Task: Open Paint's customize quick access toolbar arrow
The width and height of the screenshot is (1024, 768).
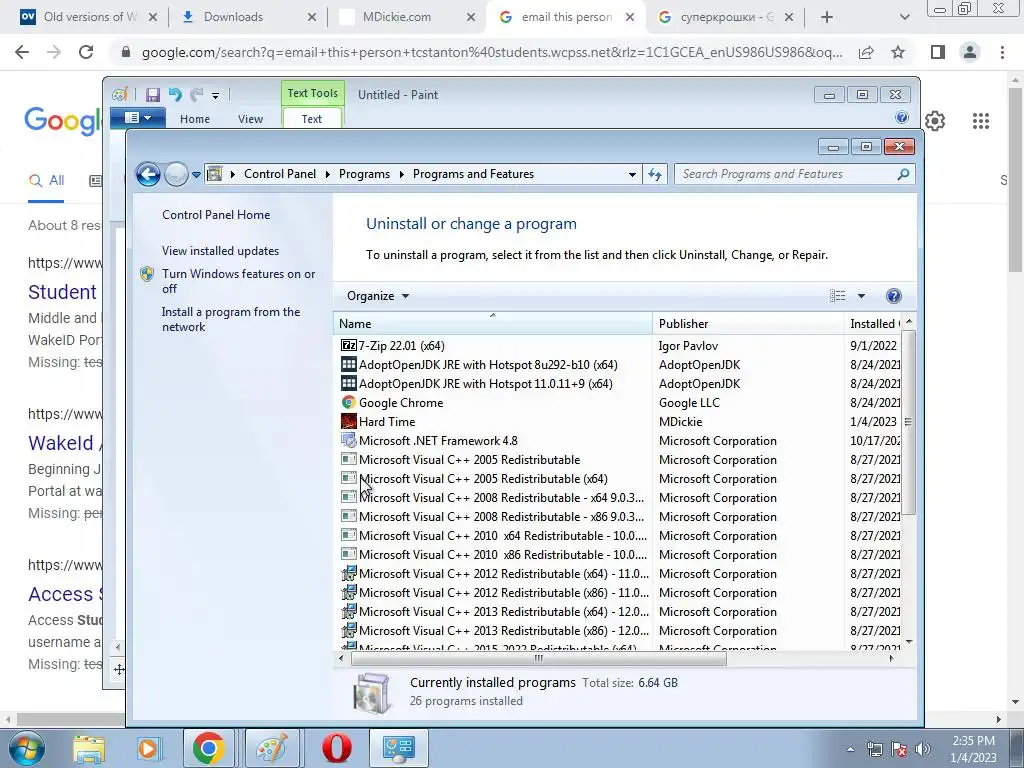Action: click(x=216, y=95)
